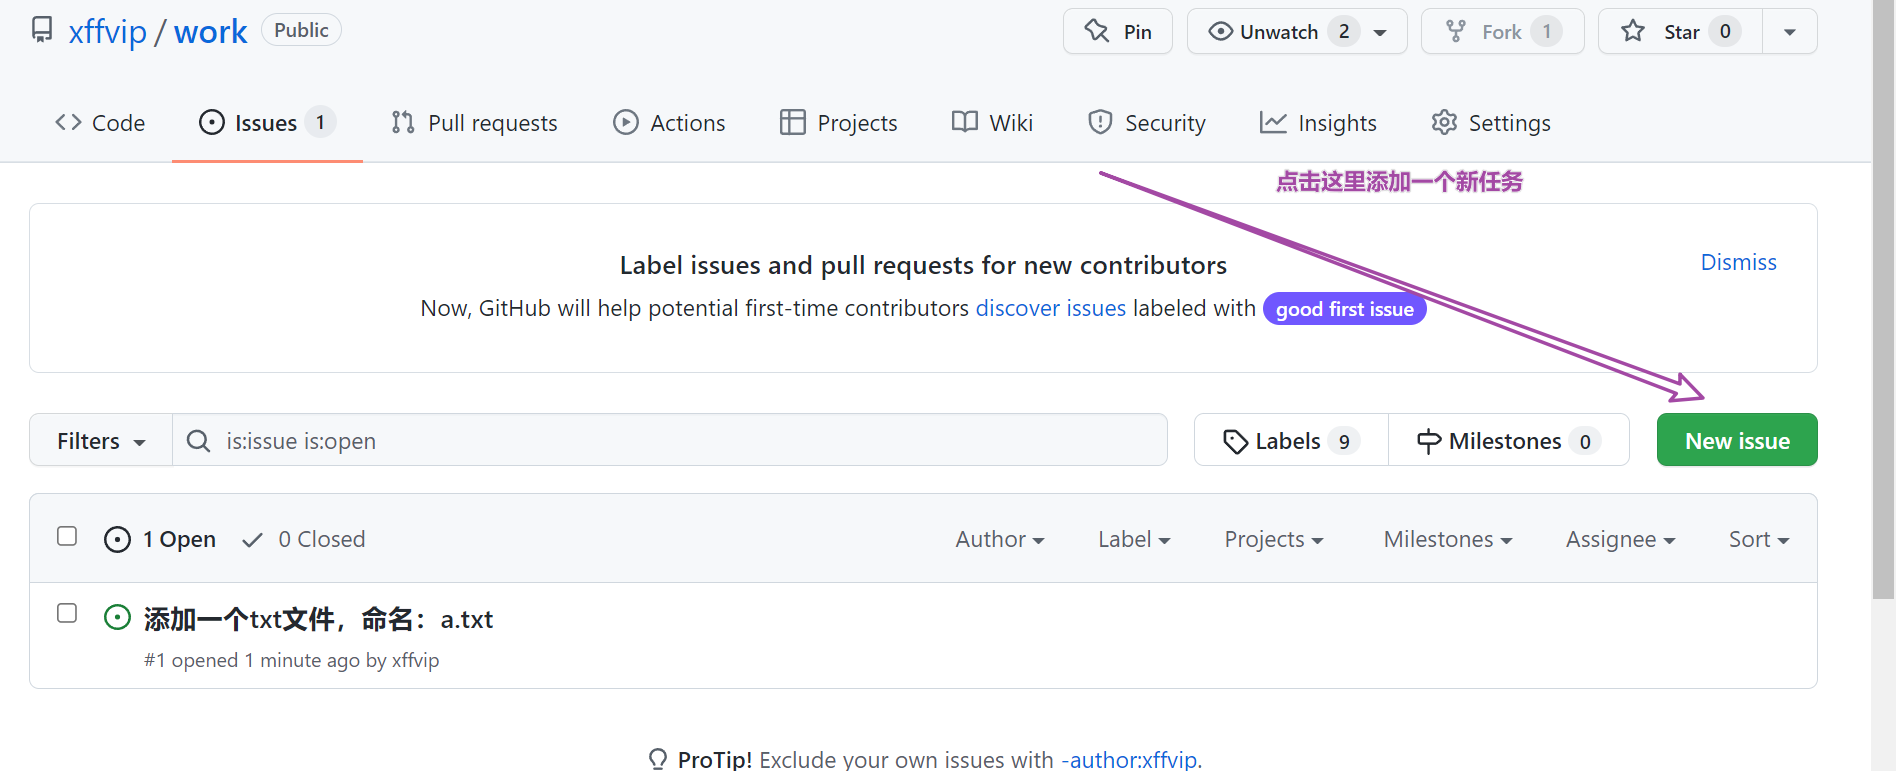Image resolution: width=1896 pixels, height=771 pixels.
Task: Follow the -author:xffvip ProTip link
Action: [x=1129, y=759]
